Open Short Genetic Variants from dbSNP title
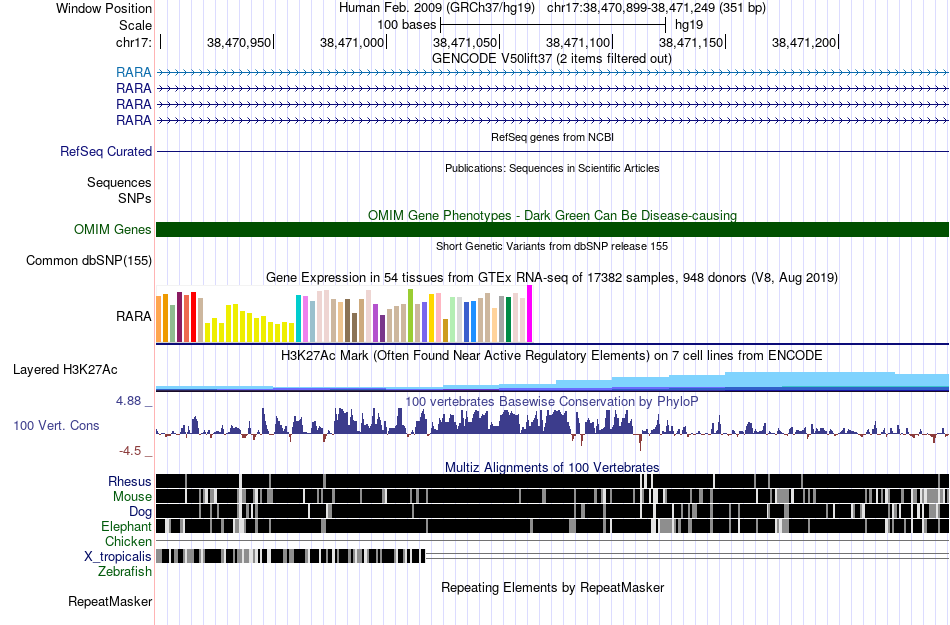The width and height of the screenshot is (950, 625). [x=552, y=246]
